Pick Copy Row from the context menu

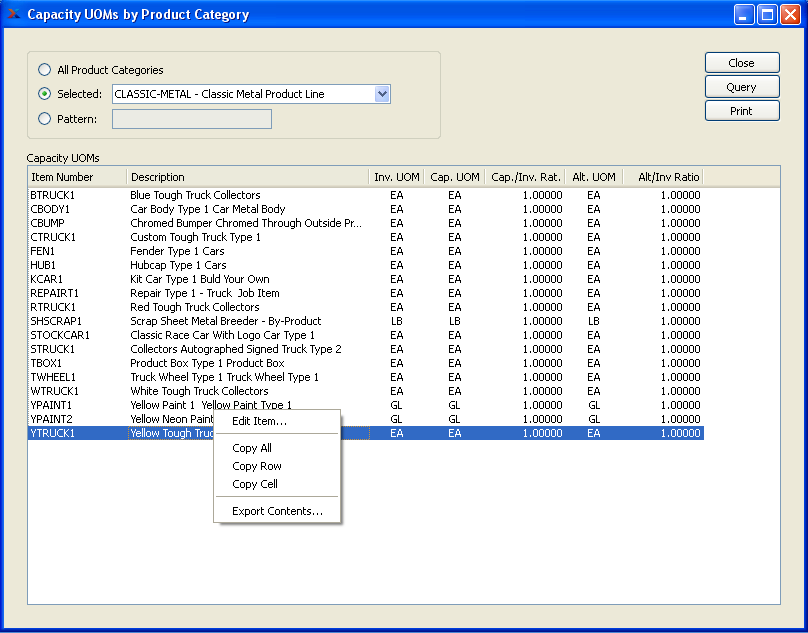(257, 466)
